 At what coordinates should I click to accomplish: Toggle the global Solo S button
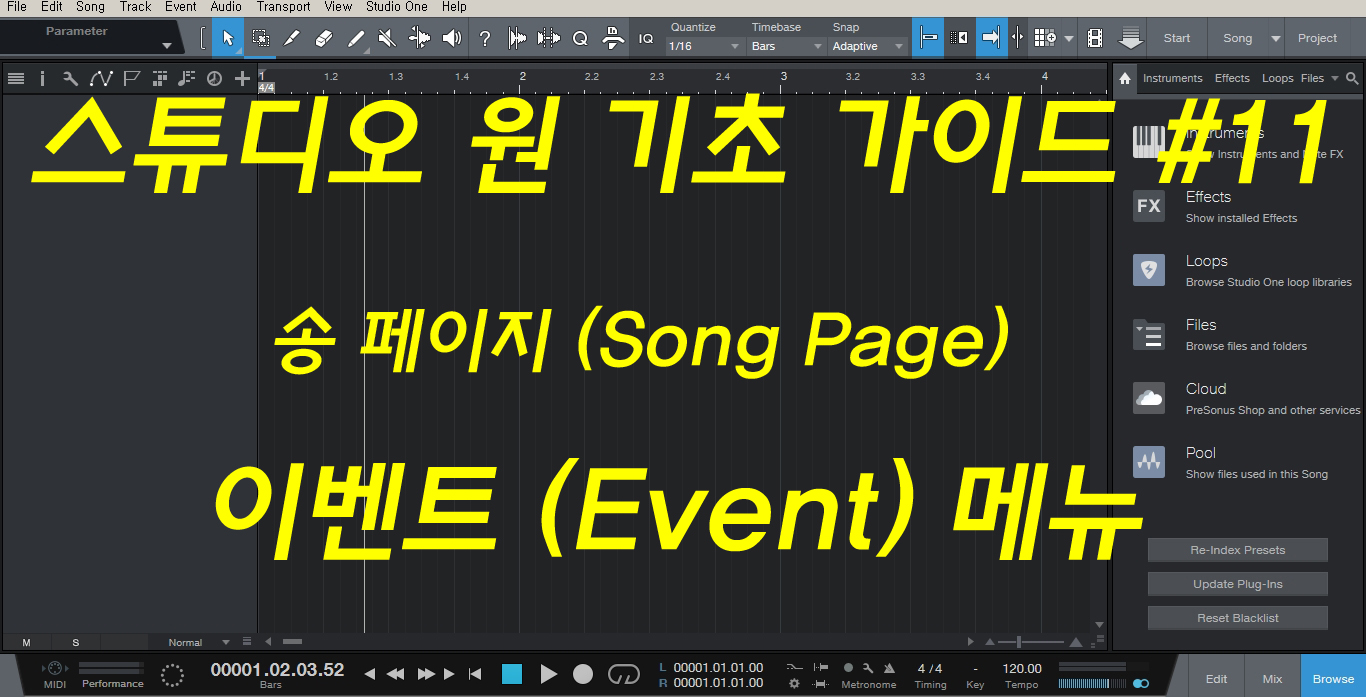pos(76,642)
